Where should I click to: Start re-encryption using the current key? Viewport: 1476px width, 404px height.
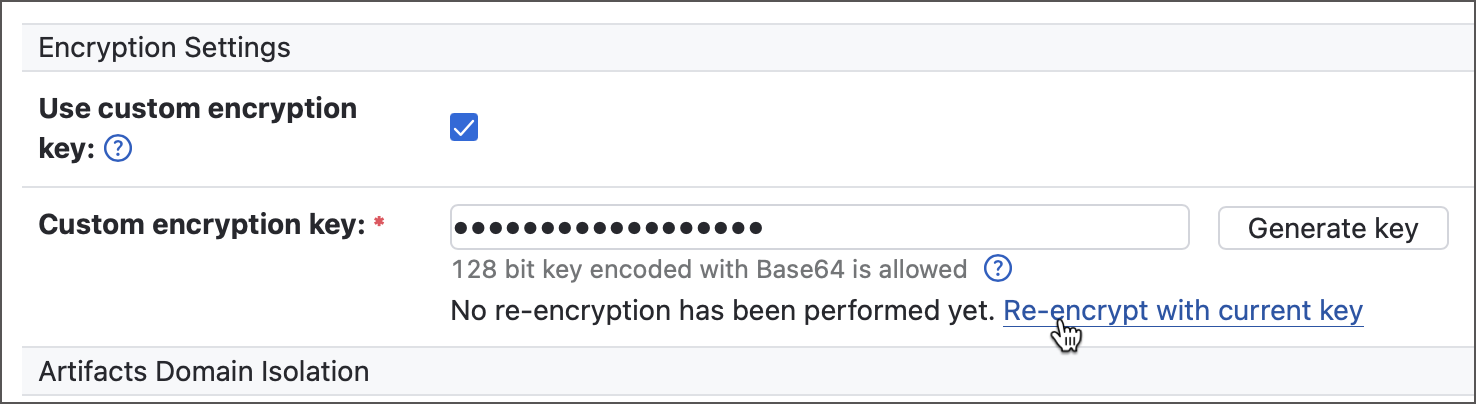[x=1182, y=311]
